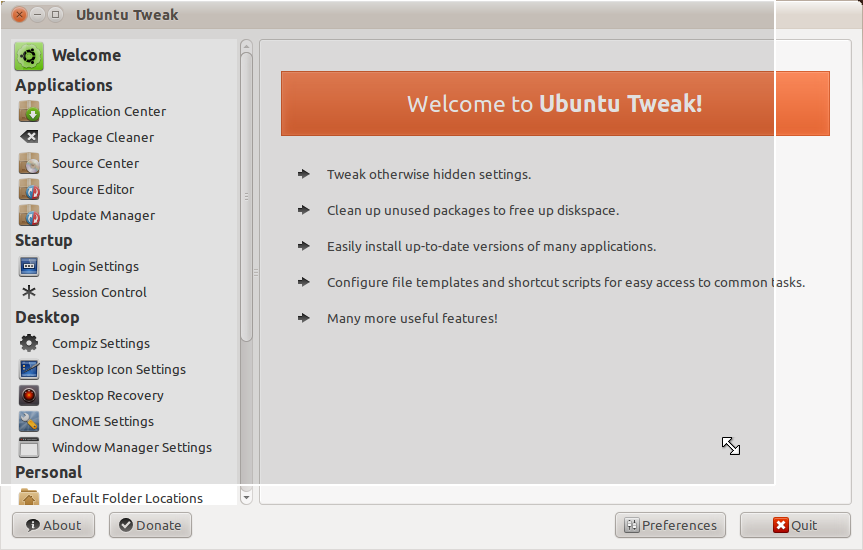Minimize the Ubuntu Tweak window

[x=37, y=14]
